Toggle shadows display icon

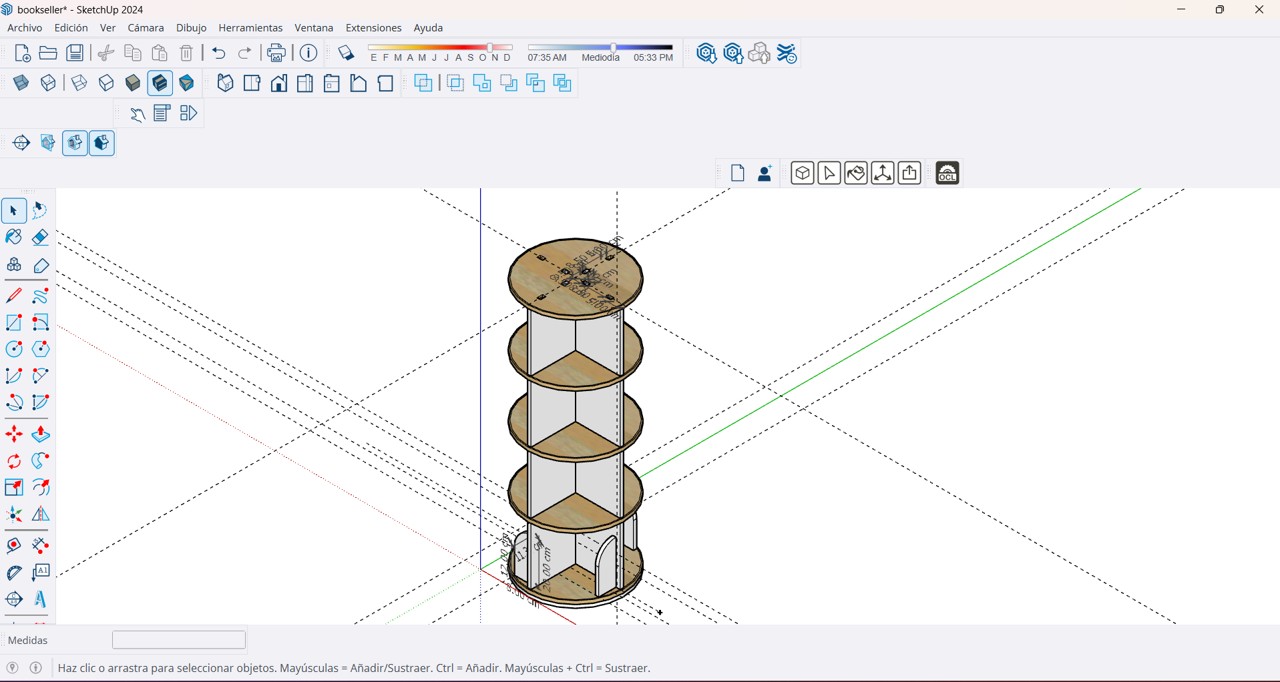tap(346, 53)
